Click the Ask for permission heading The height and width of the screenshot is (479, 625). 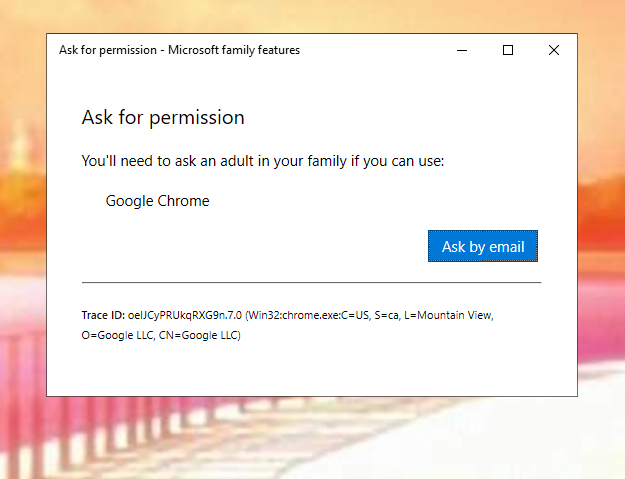click(x=163, y=118)
